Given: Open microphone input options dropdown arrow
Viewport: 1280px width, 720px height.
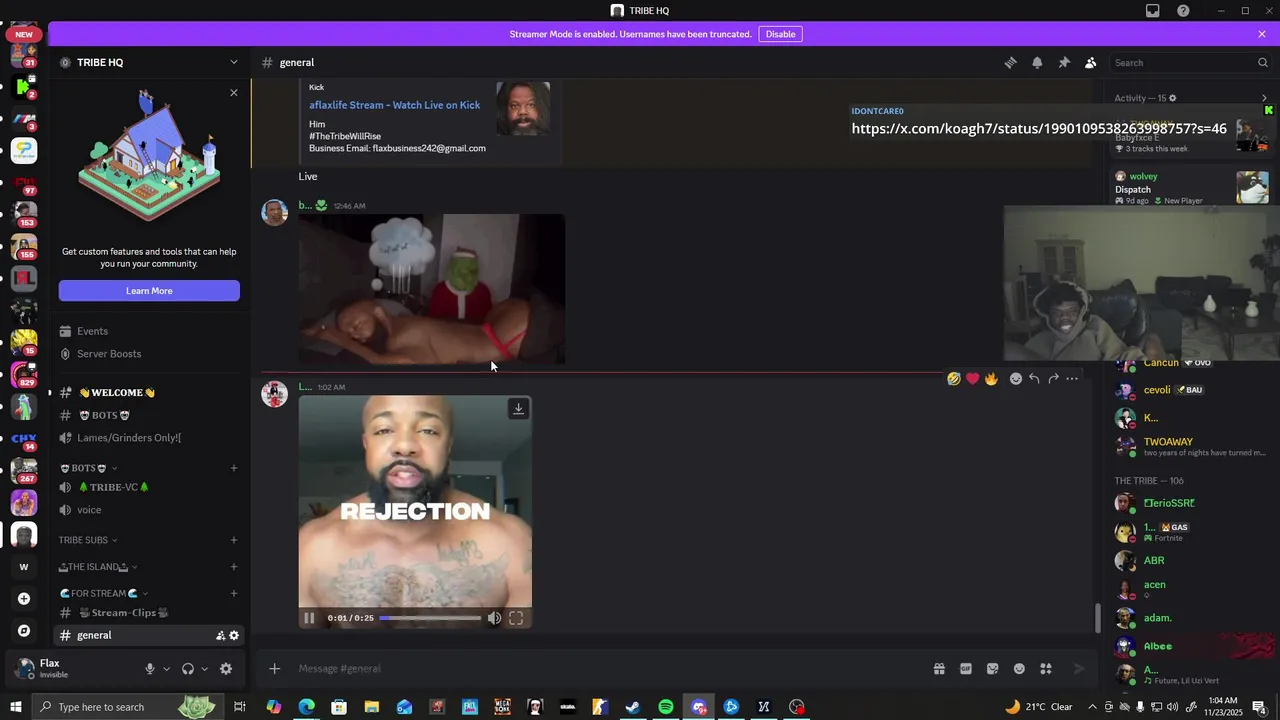Looking at the screenshot, I should tap(166, 669).
